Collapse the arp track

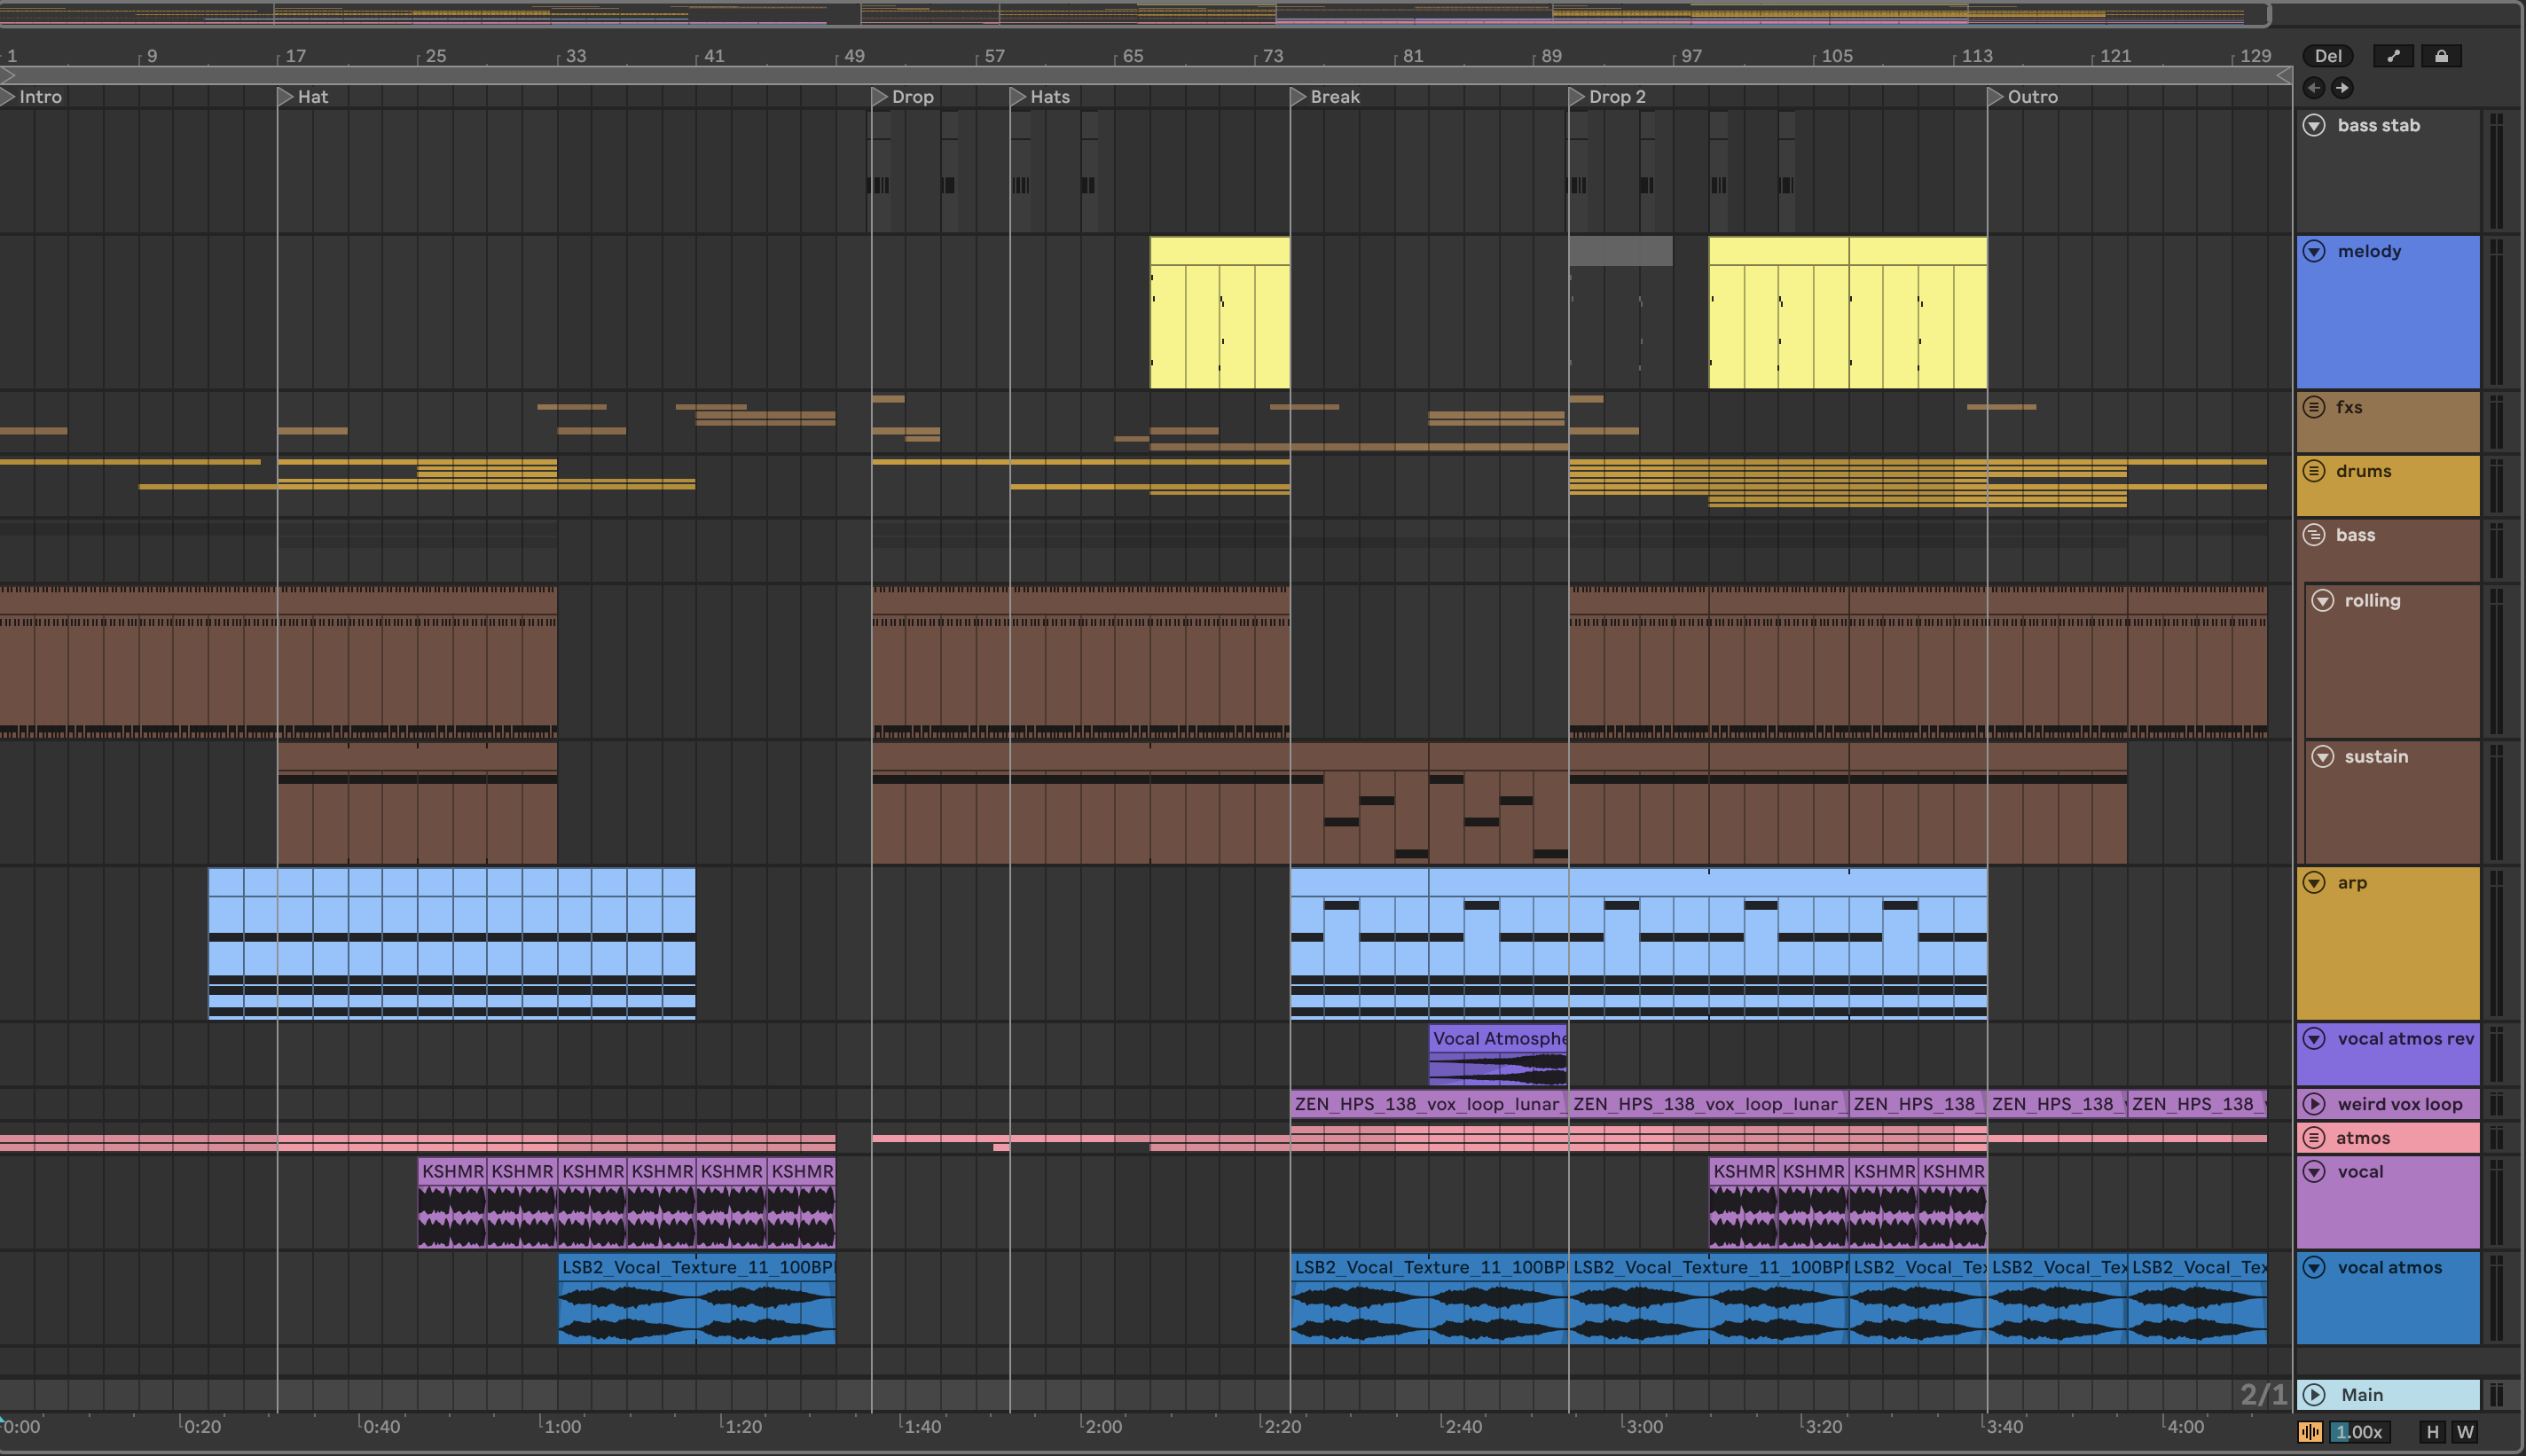pyautogui.click(x=2314, y=883)
